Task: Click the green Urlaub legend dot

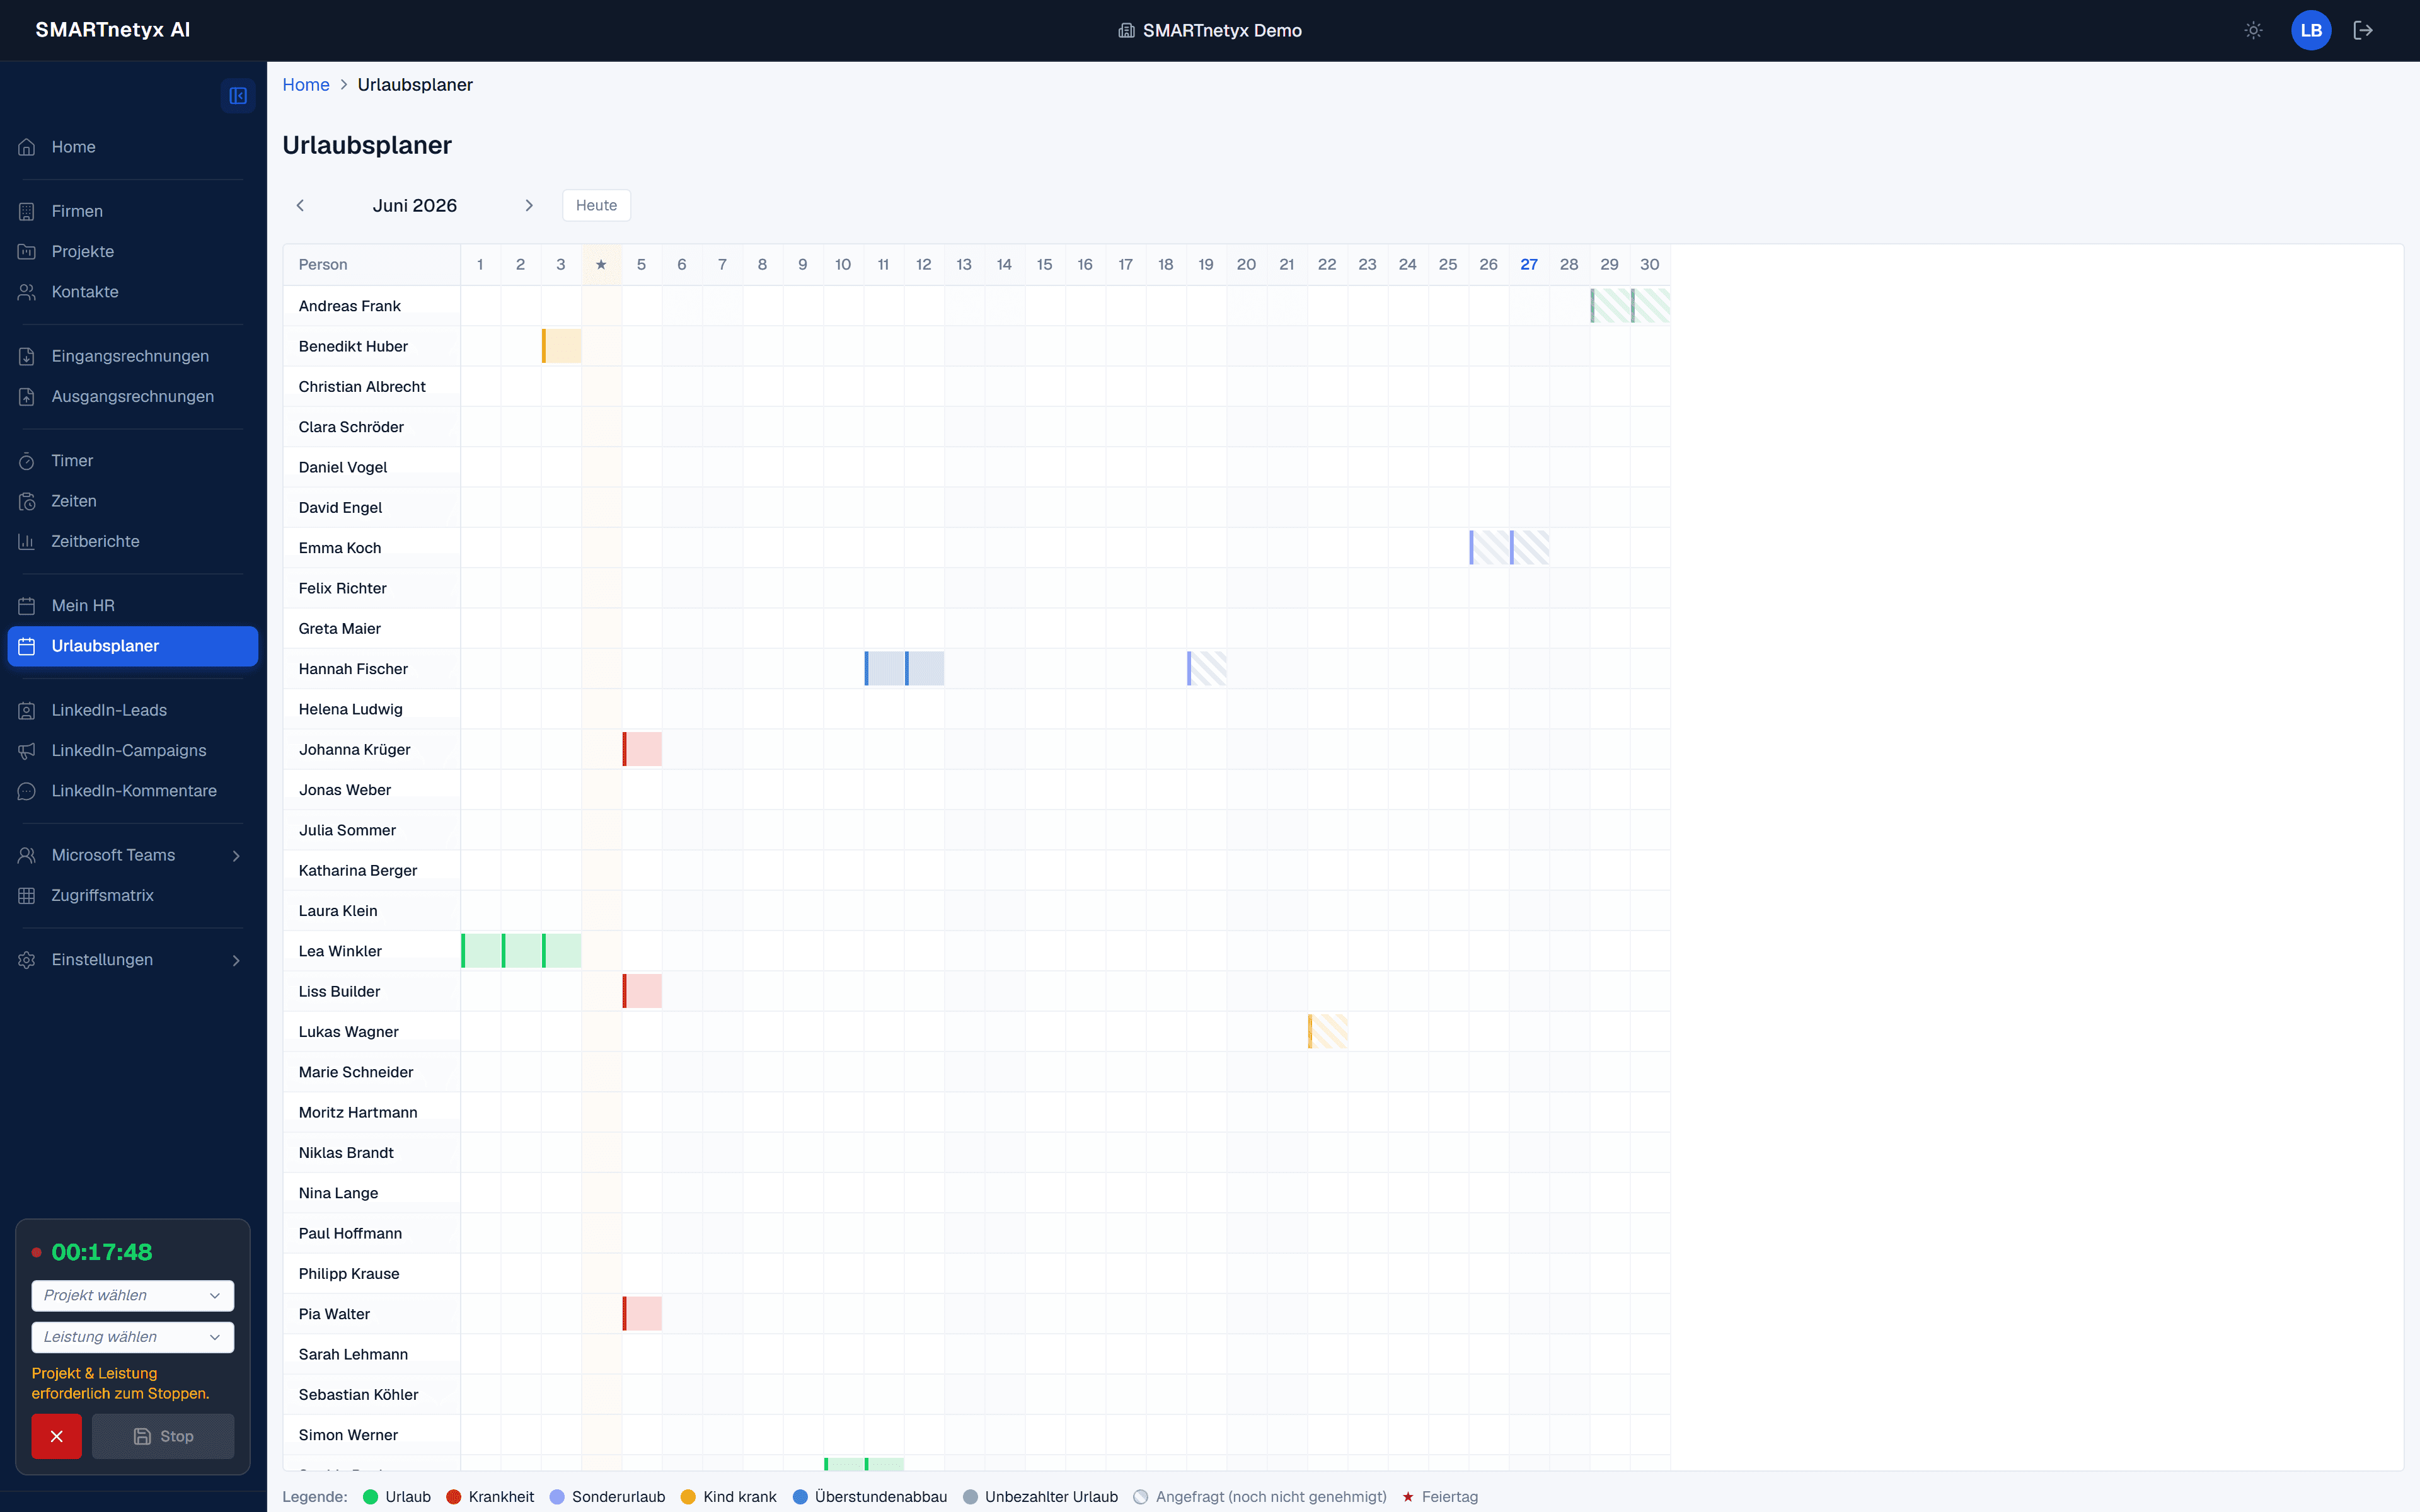Action: pos(370,1497)
